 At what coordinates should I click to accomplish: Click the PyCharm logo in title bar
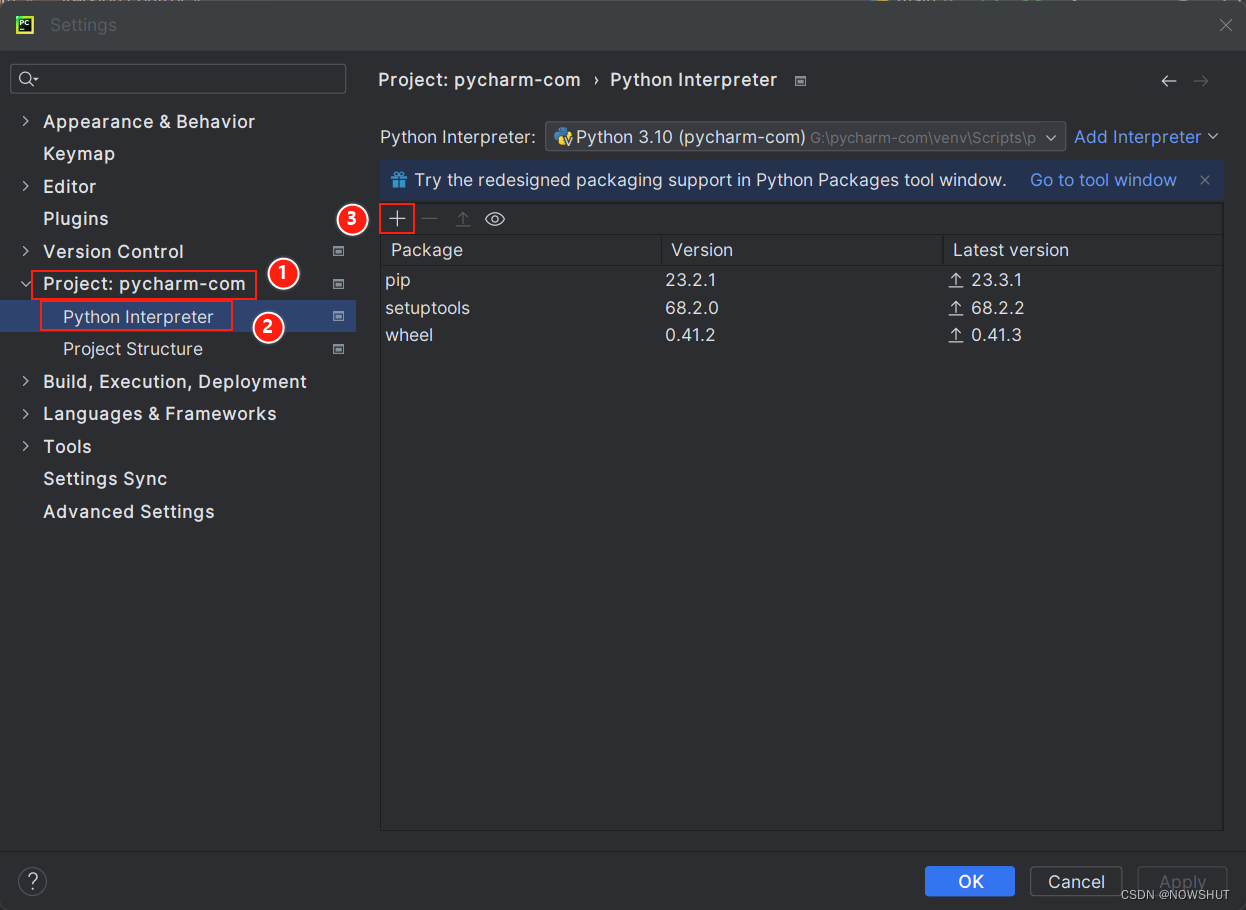26,25
